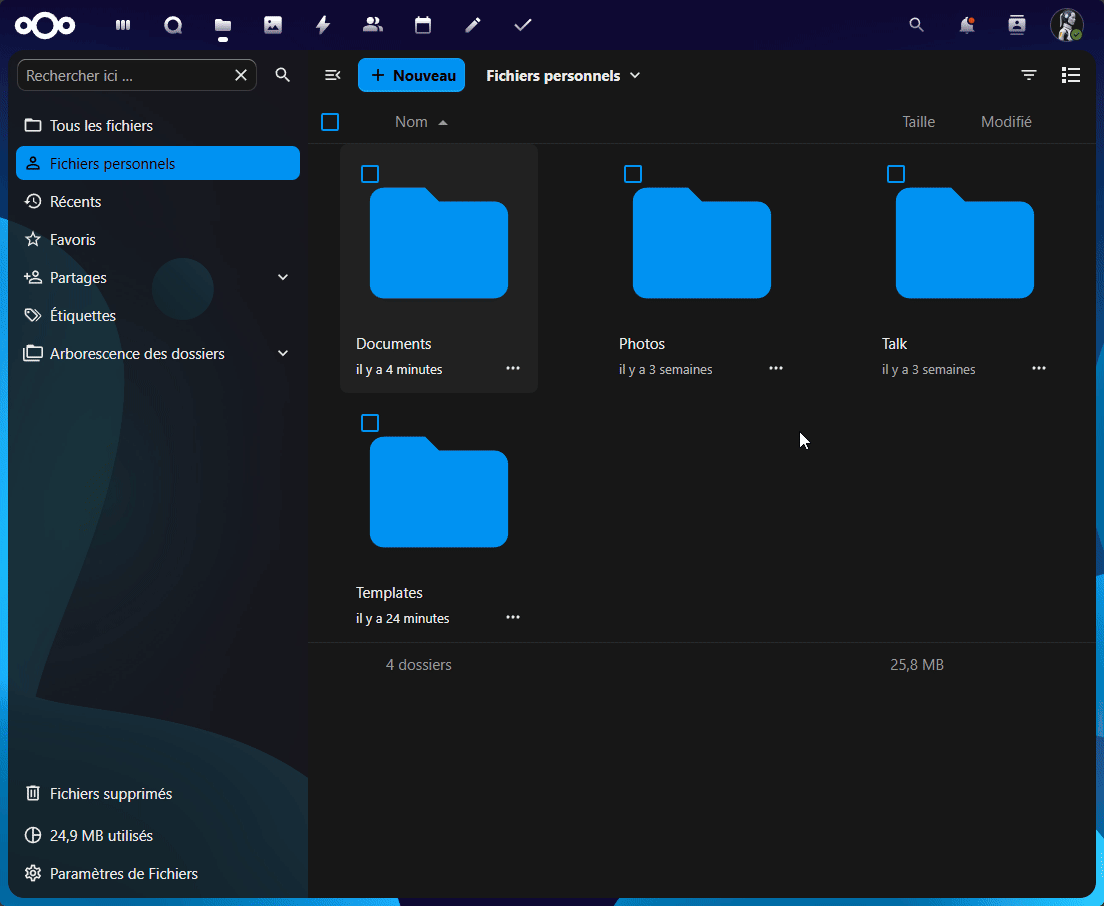1104x906 pixels.
Task: Open Favoris view
Action: [158, 239]
